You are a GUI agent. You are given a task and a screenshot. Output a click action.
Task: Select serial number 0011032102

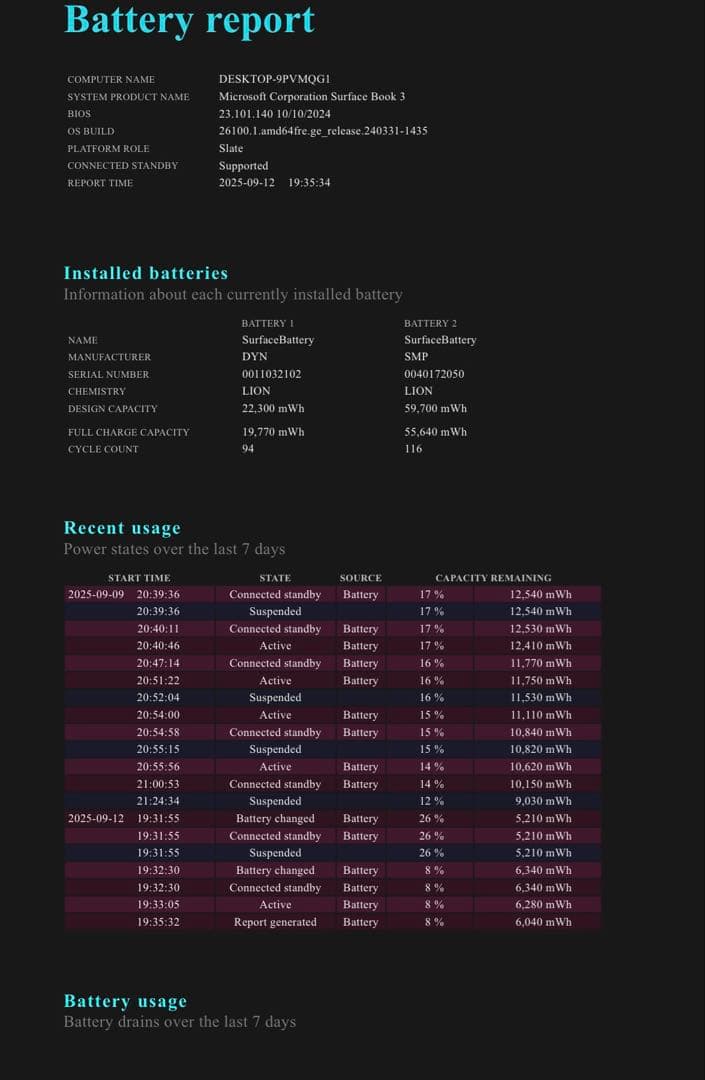271,374
